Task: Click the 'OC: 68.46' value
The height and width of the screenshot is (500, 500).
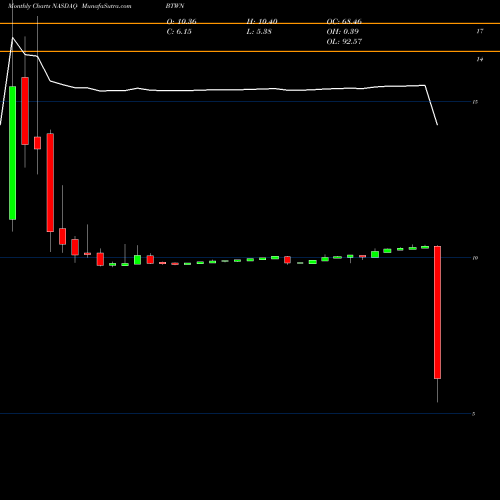Action: pos(344,21)
